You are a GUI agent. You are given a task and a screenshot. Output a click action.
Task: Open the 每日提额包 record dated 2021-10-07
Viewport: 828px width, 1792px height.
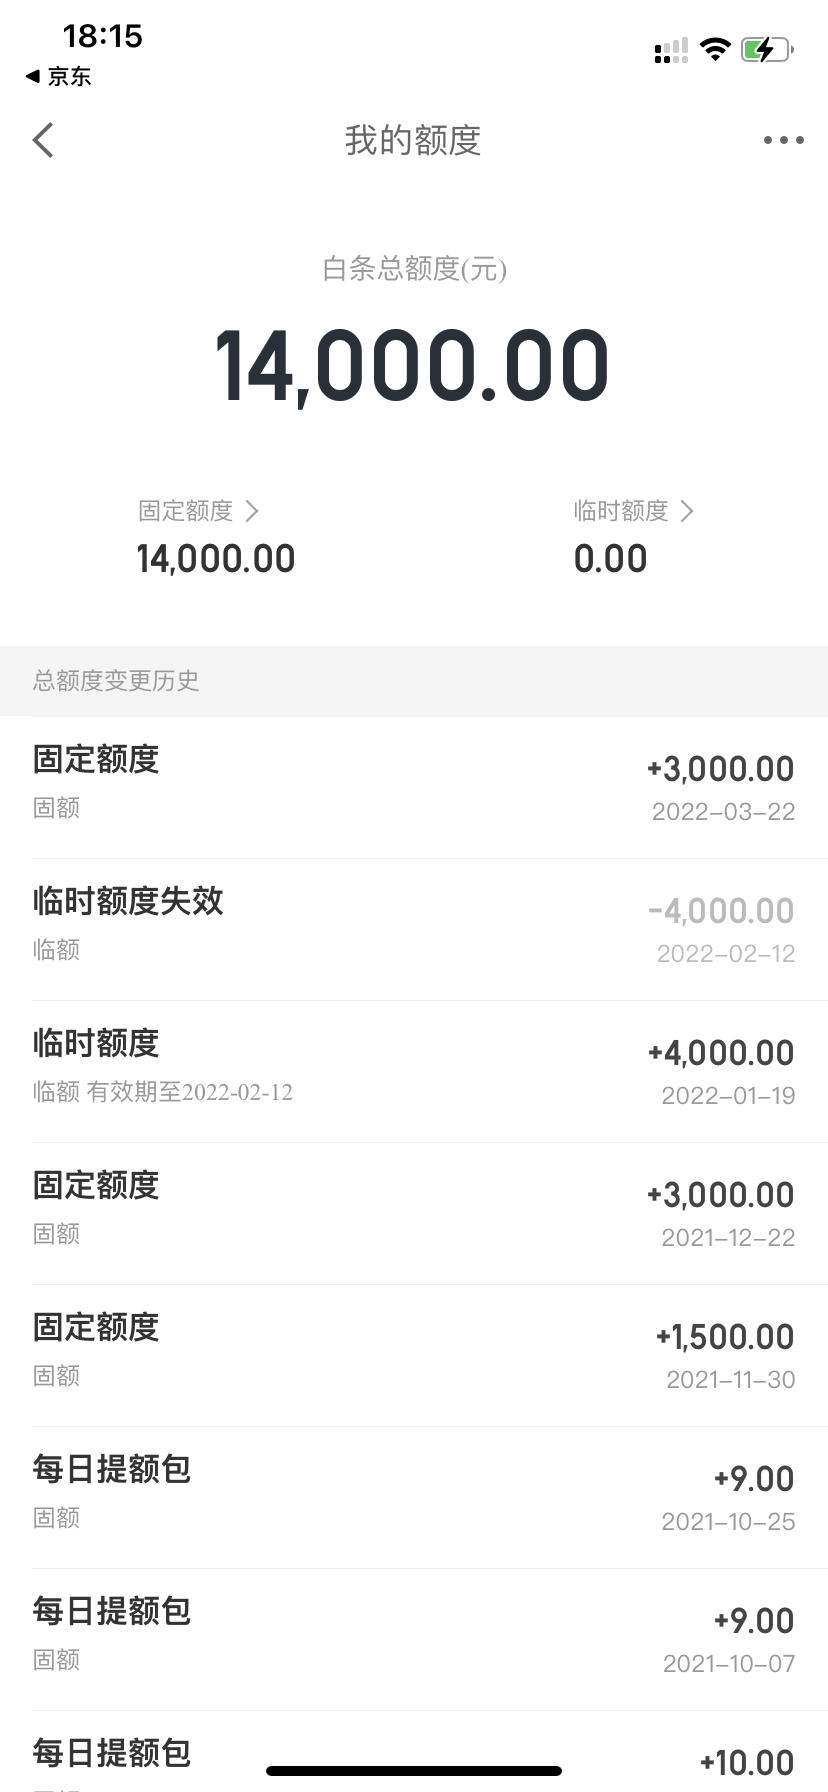tap(414, 1639)
